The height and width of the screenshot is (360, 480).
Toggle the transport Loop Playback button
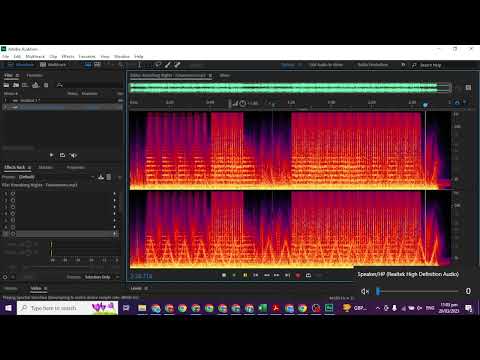[309, 275]
